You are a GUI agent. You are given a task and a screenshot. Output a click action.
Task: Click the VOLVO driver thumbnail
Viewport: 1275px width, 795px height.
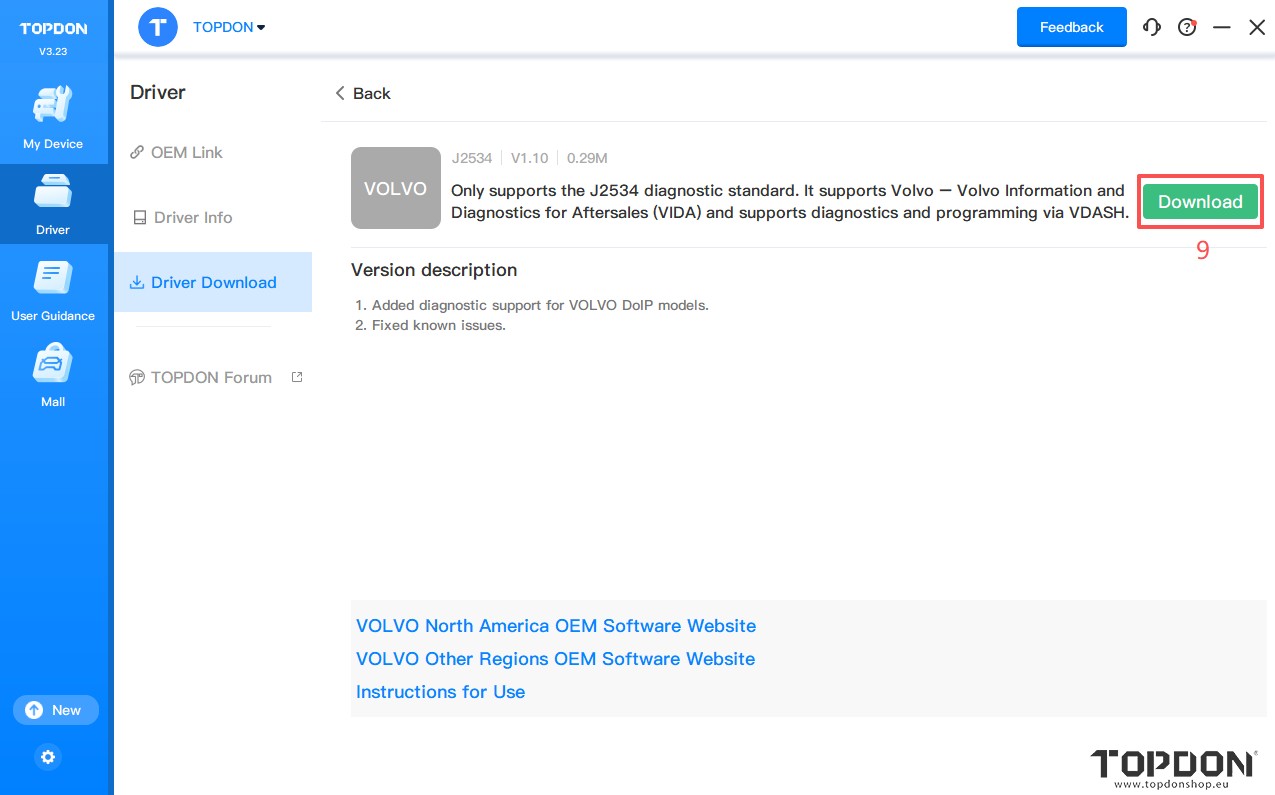coord(396,188)
